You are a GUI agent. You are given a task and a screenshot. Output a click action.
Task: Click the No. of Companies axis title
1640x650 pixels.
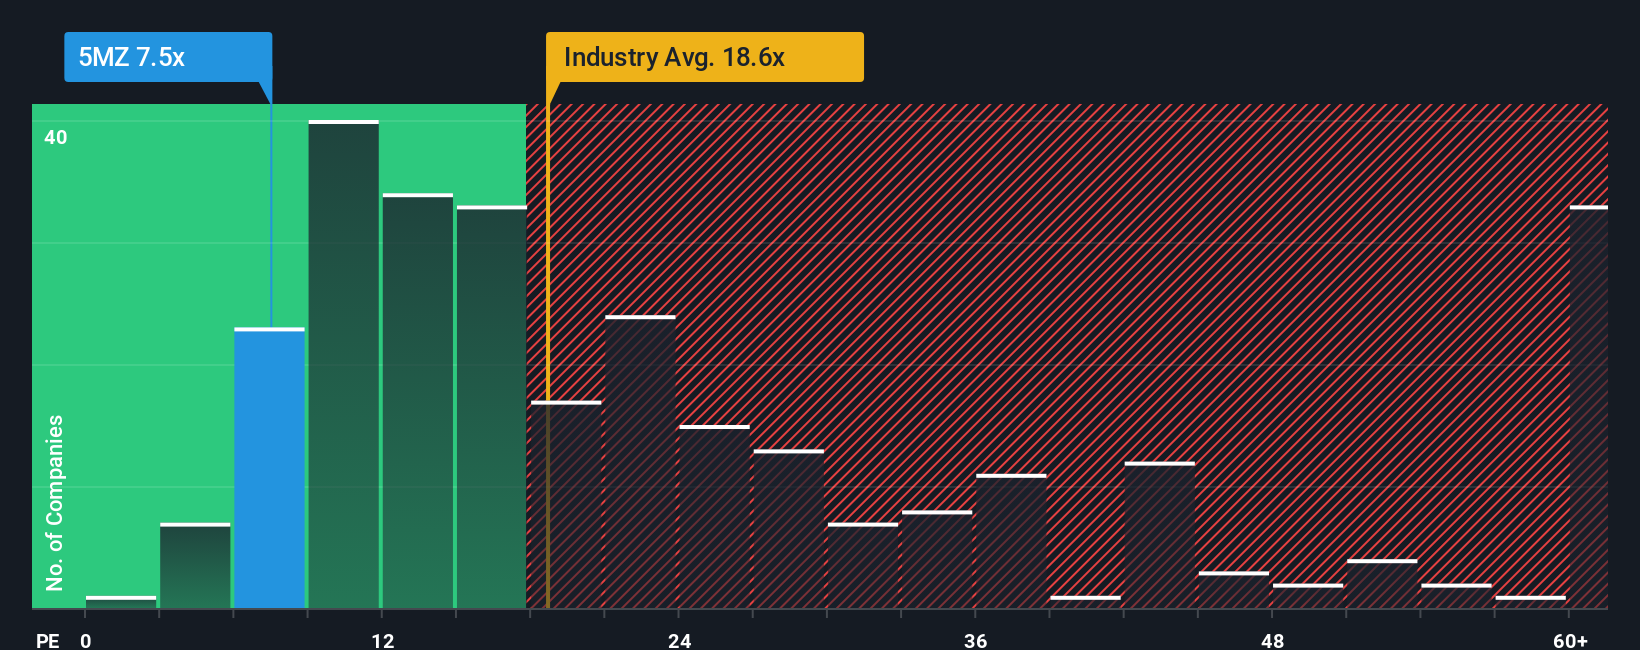pyautogui.click(x=55, y=502)
